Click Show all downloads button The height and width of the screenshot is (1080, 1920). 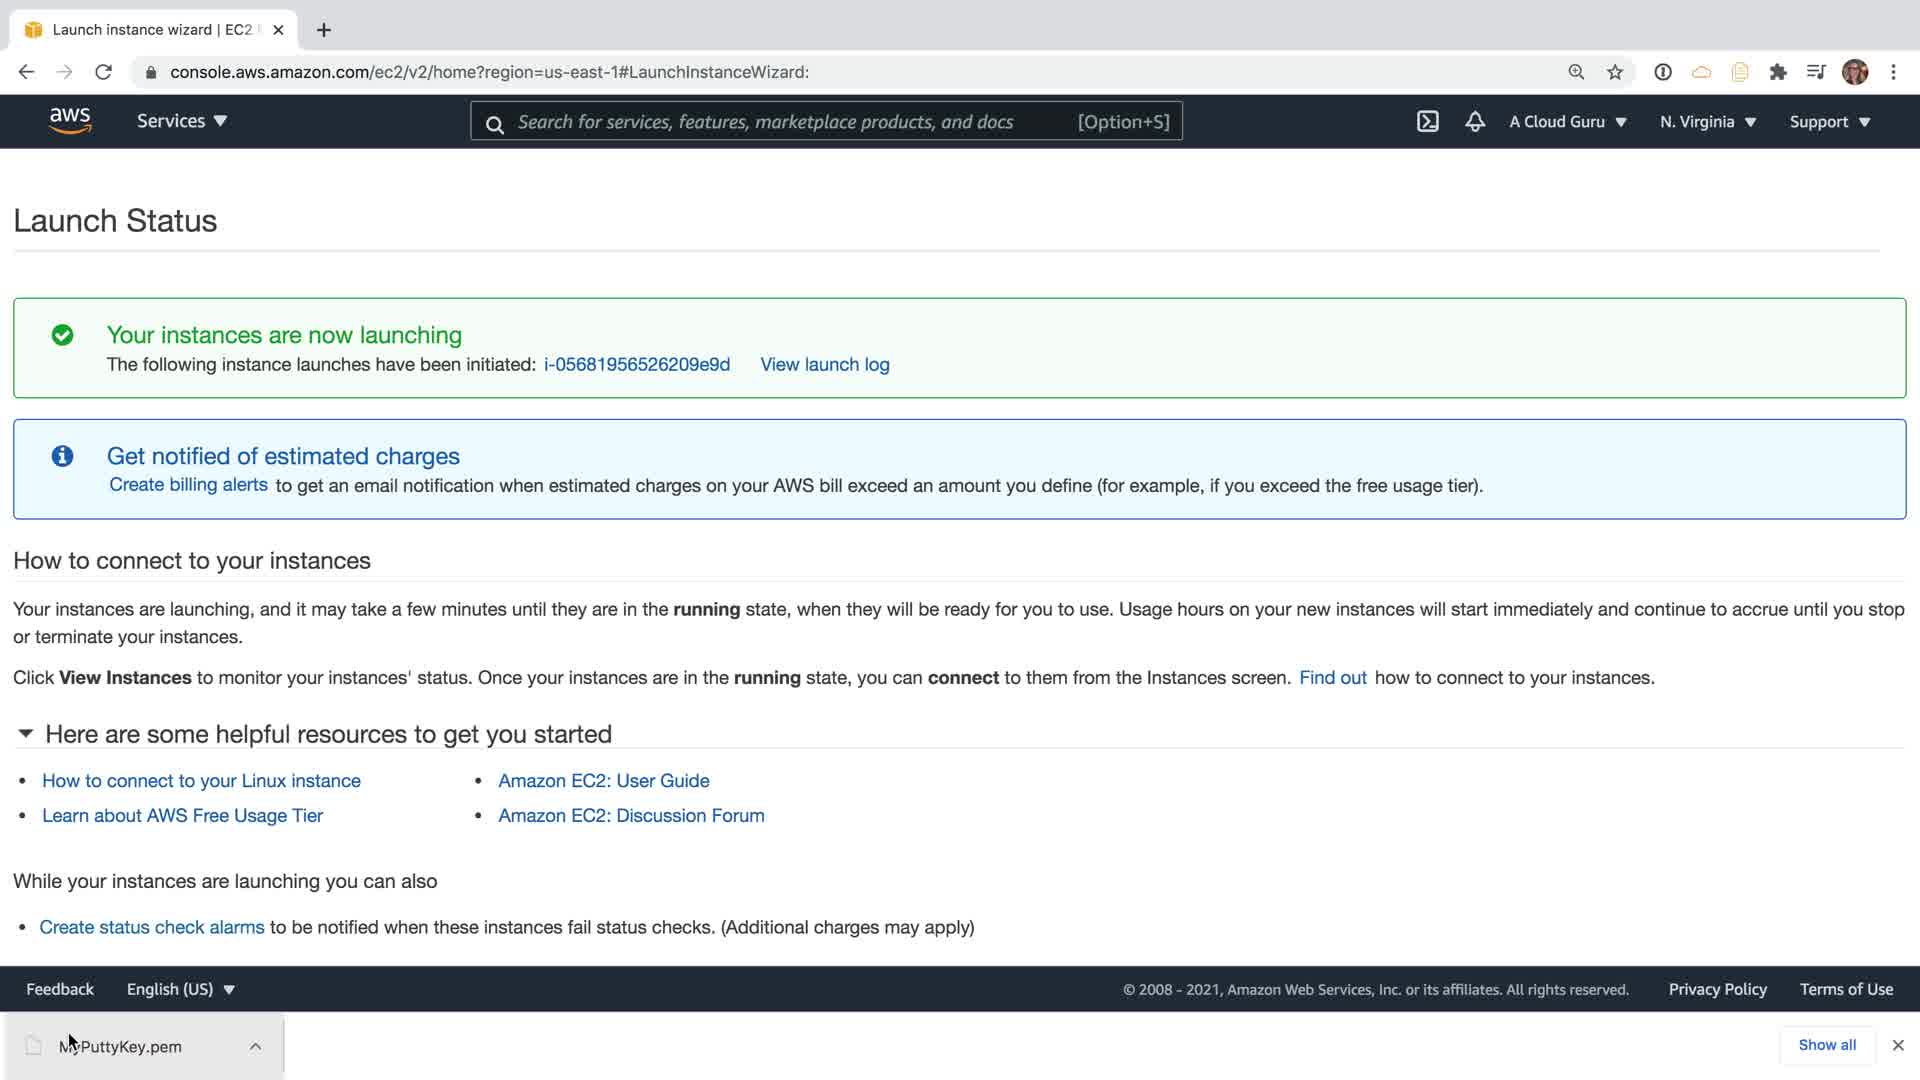tap(1826, 1045)
